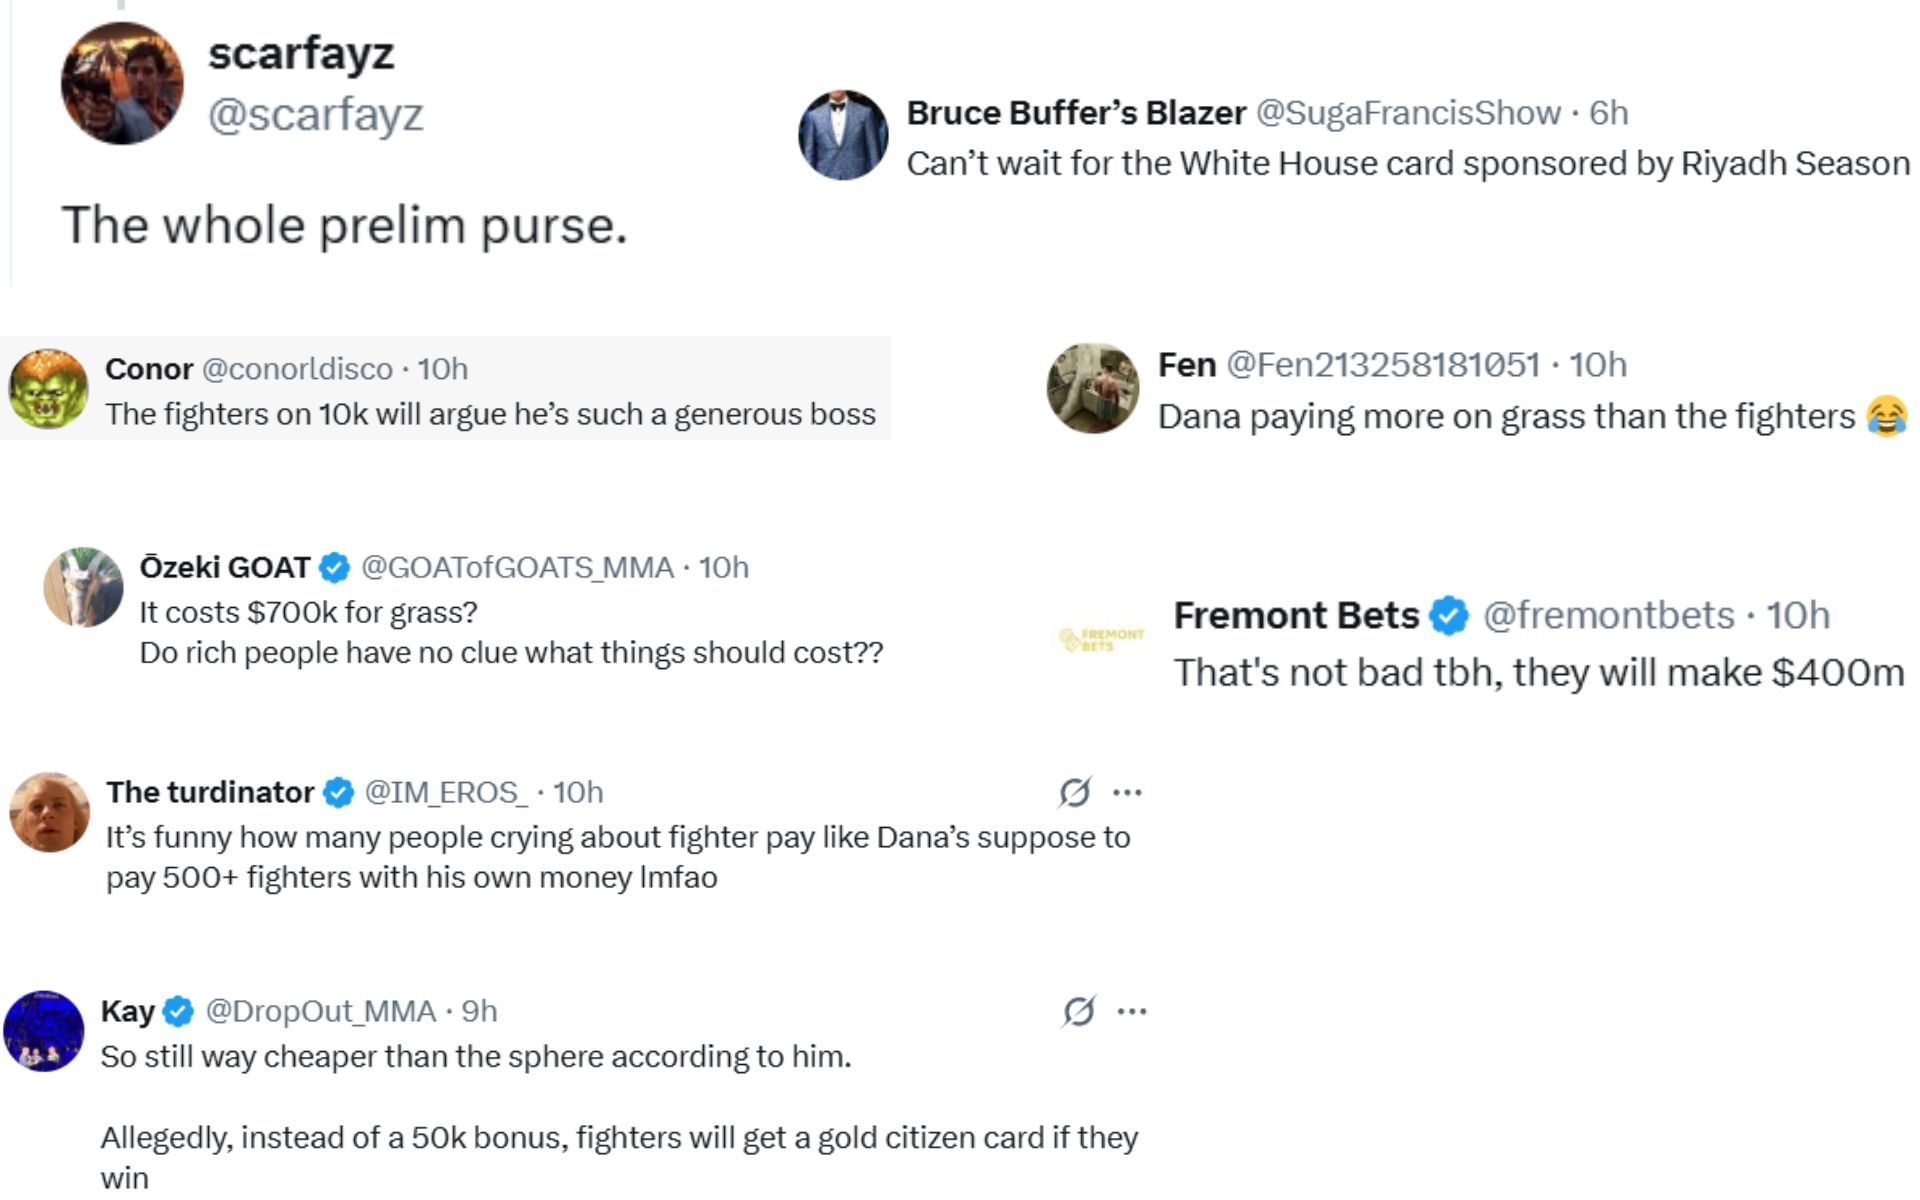This screenshot has width=1920, height=1200.
Task: Open the more options menu on The turdinator's tweet
Action: (x=1127, y=793)
